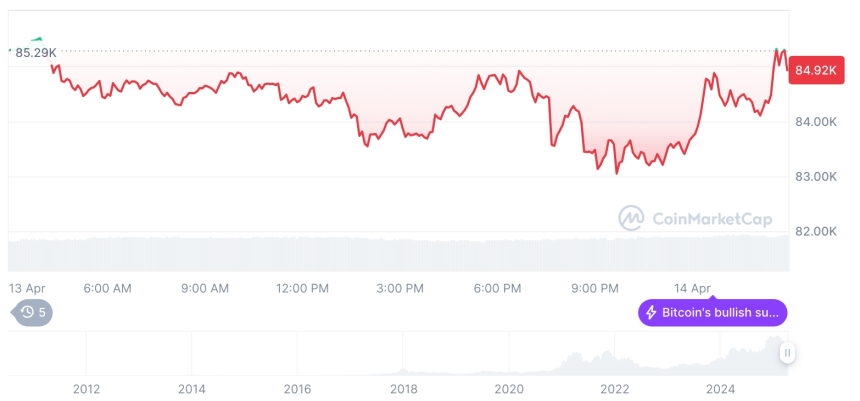The image size is (860, 401).
Task: Click the red 84.92K current price label
Action: (x=815, y=70)
